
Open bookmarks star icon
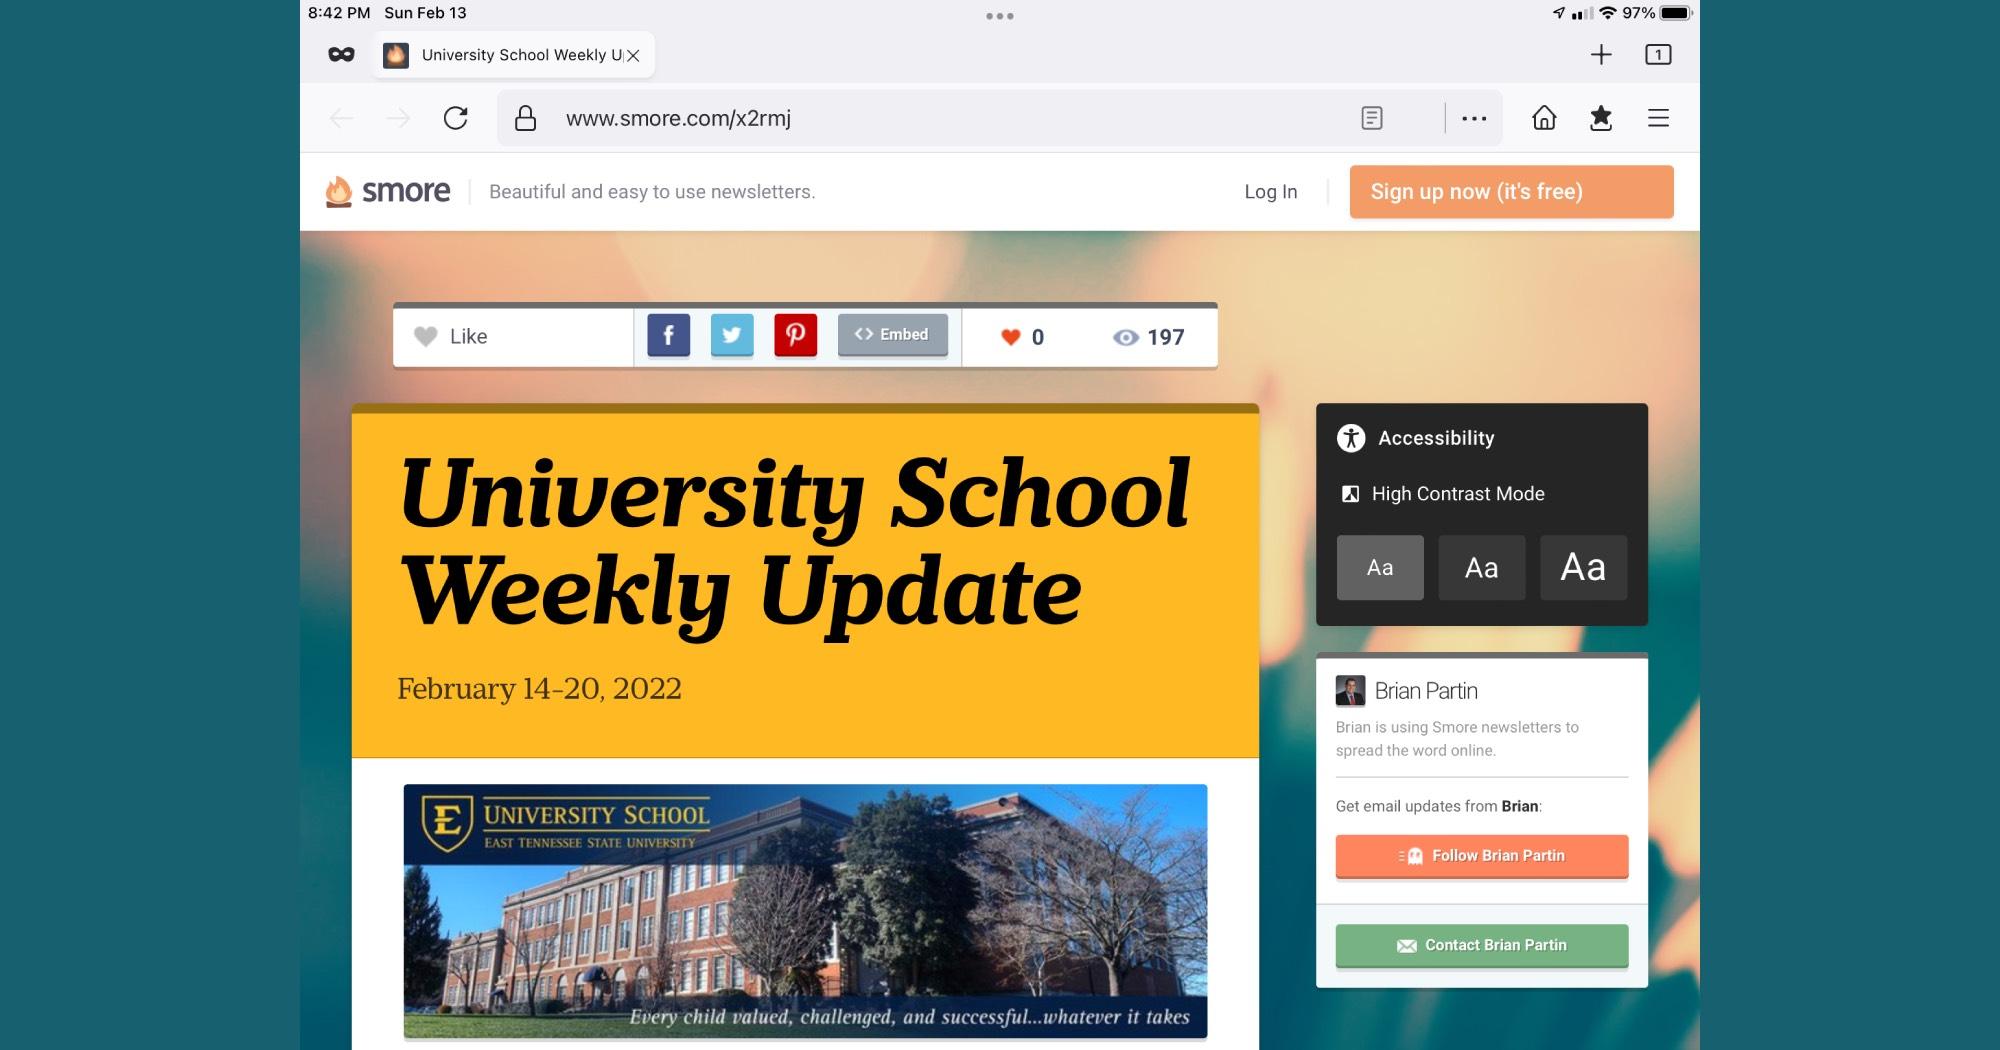pyautogui.click(x=1601, y=118)
